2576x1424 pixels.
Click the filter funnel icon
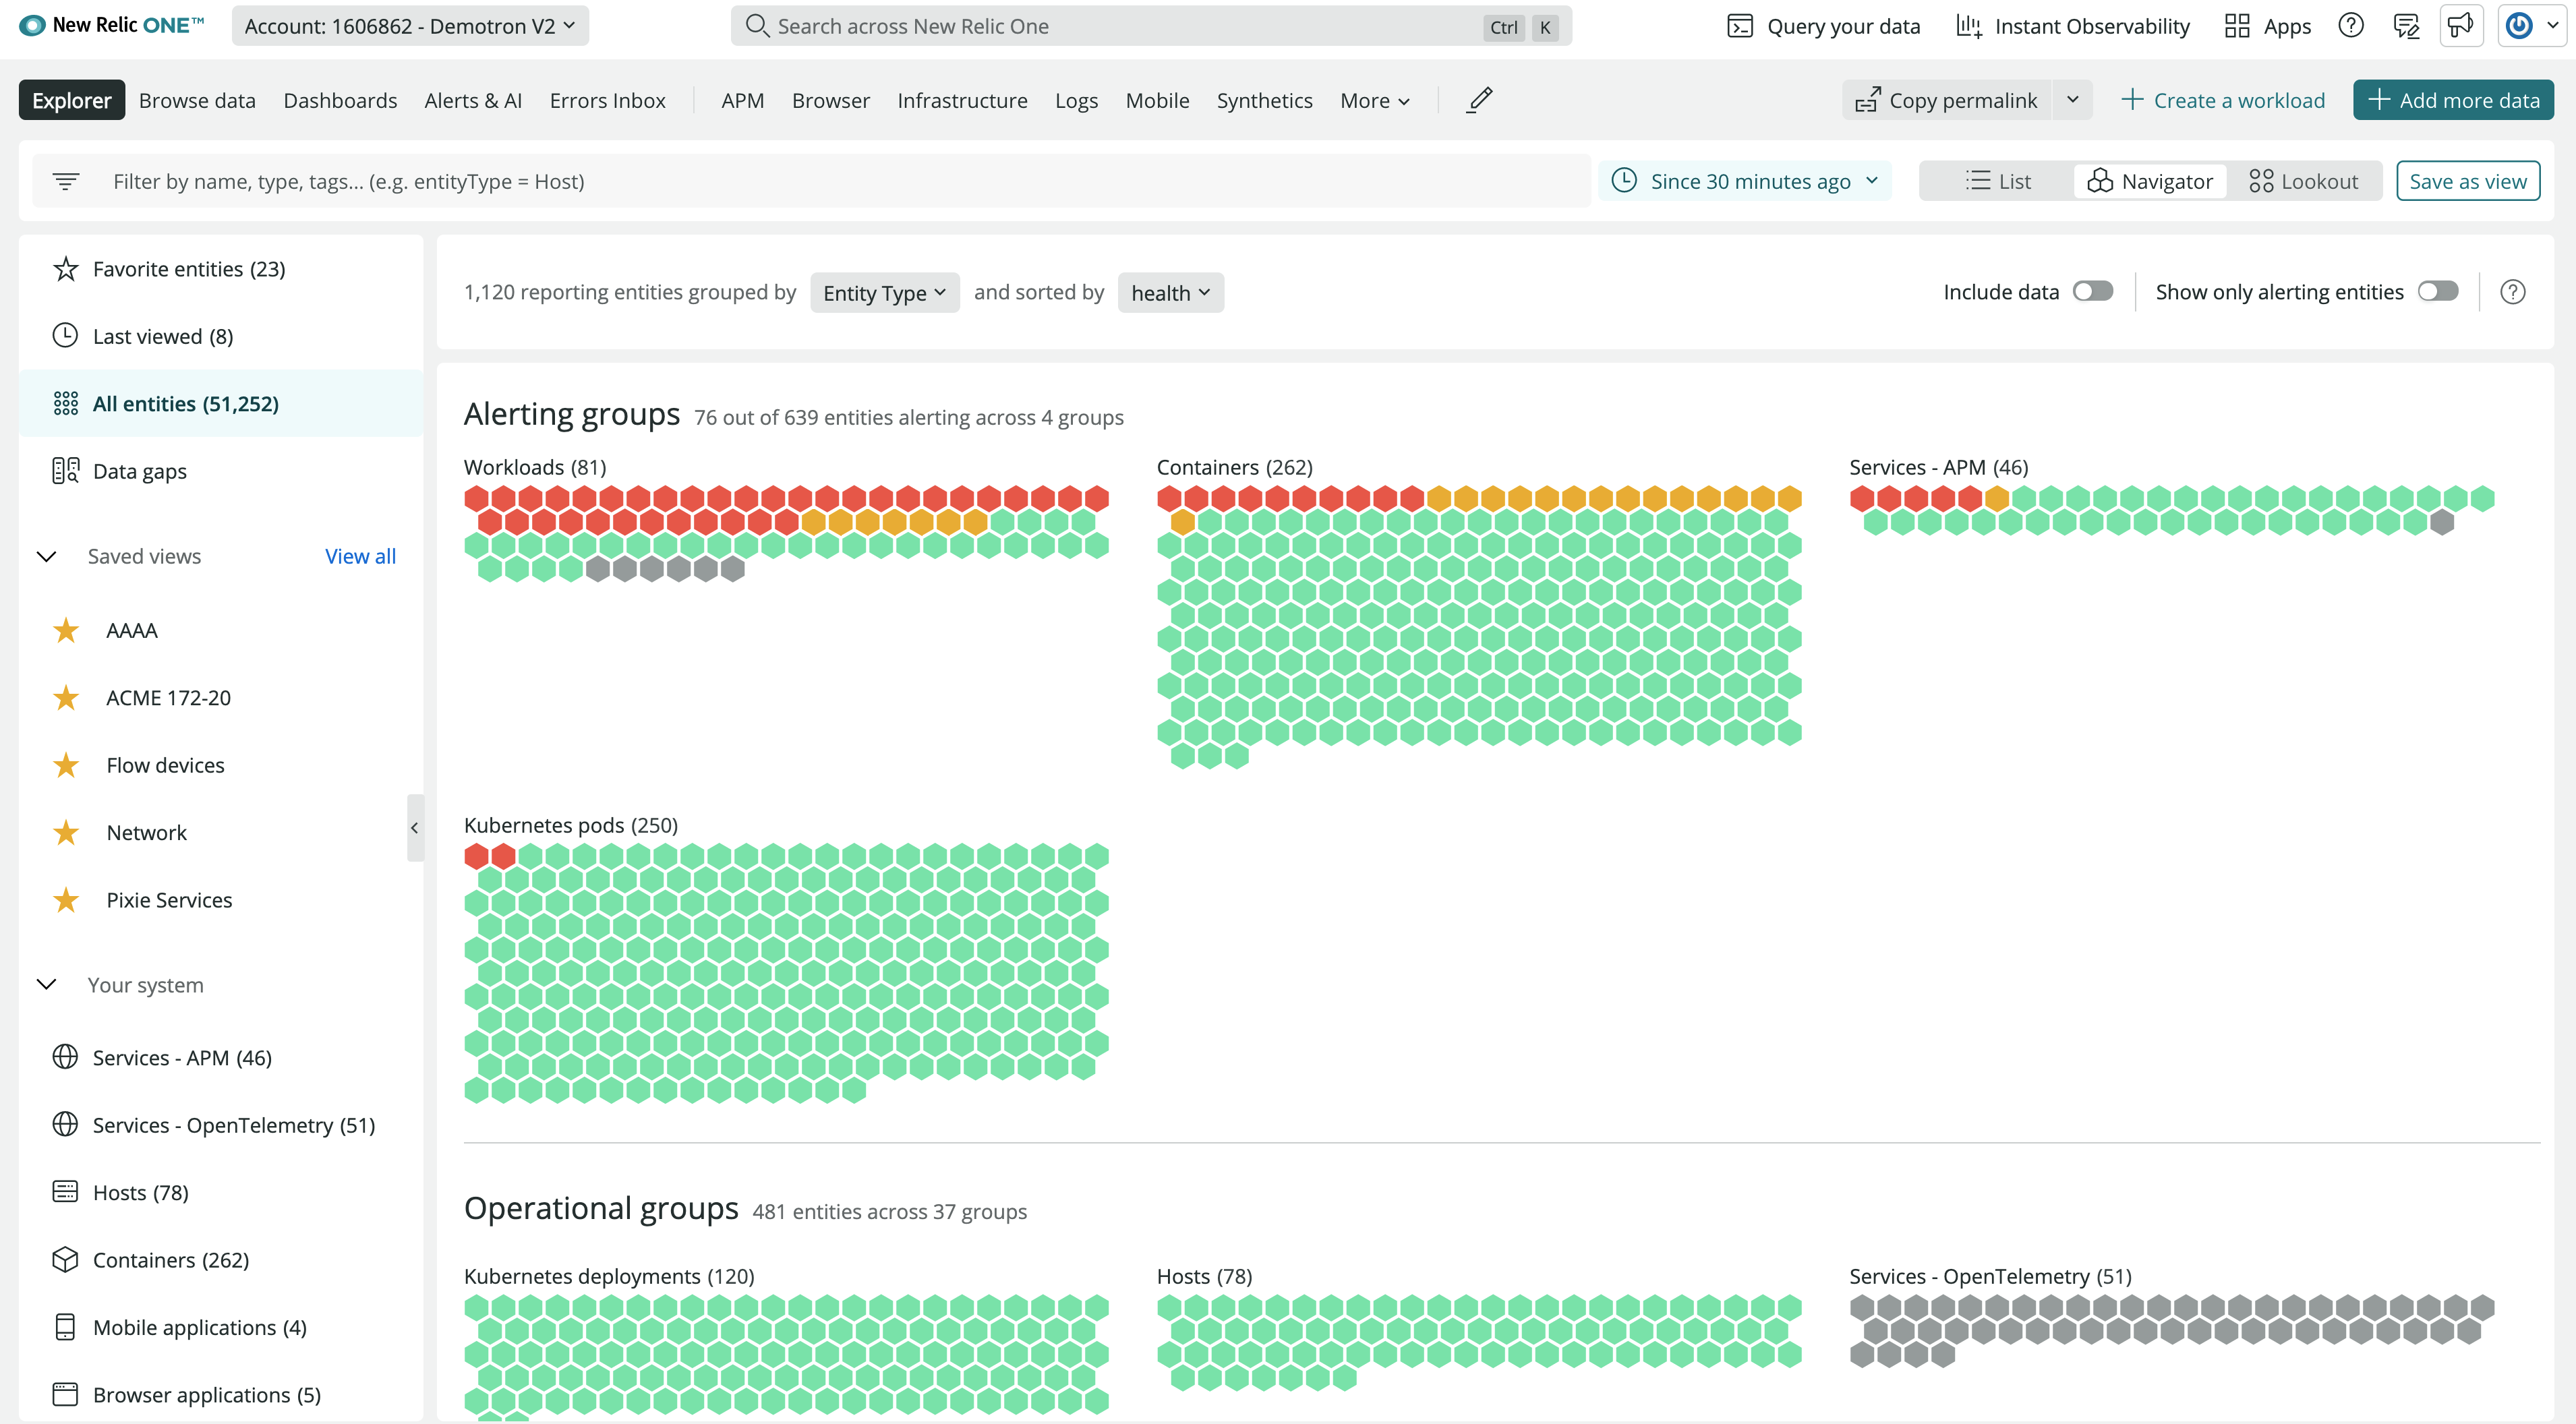point(65,181)
